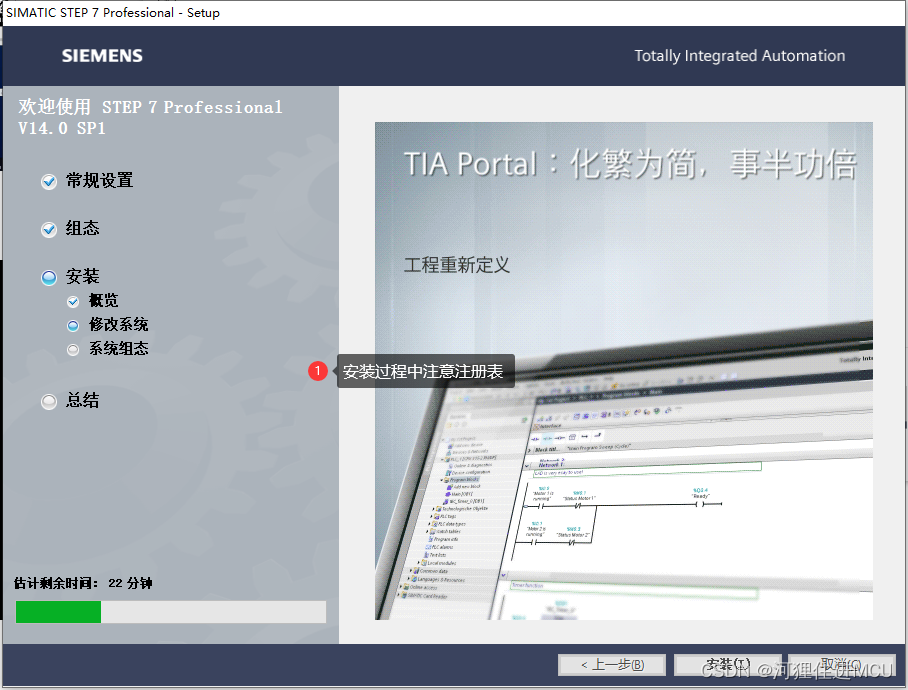Select the 安装 step label
Screen dimensions: 908x690
click(x=82, y=276)
